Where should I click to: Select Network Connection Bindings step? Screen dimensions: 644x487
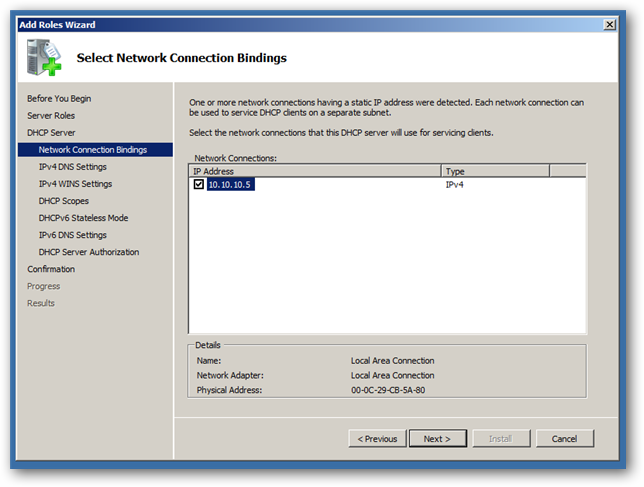[95, 150]
